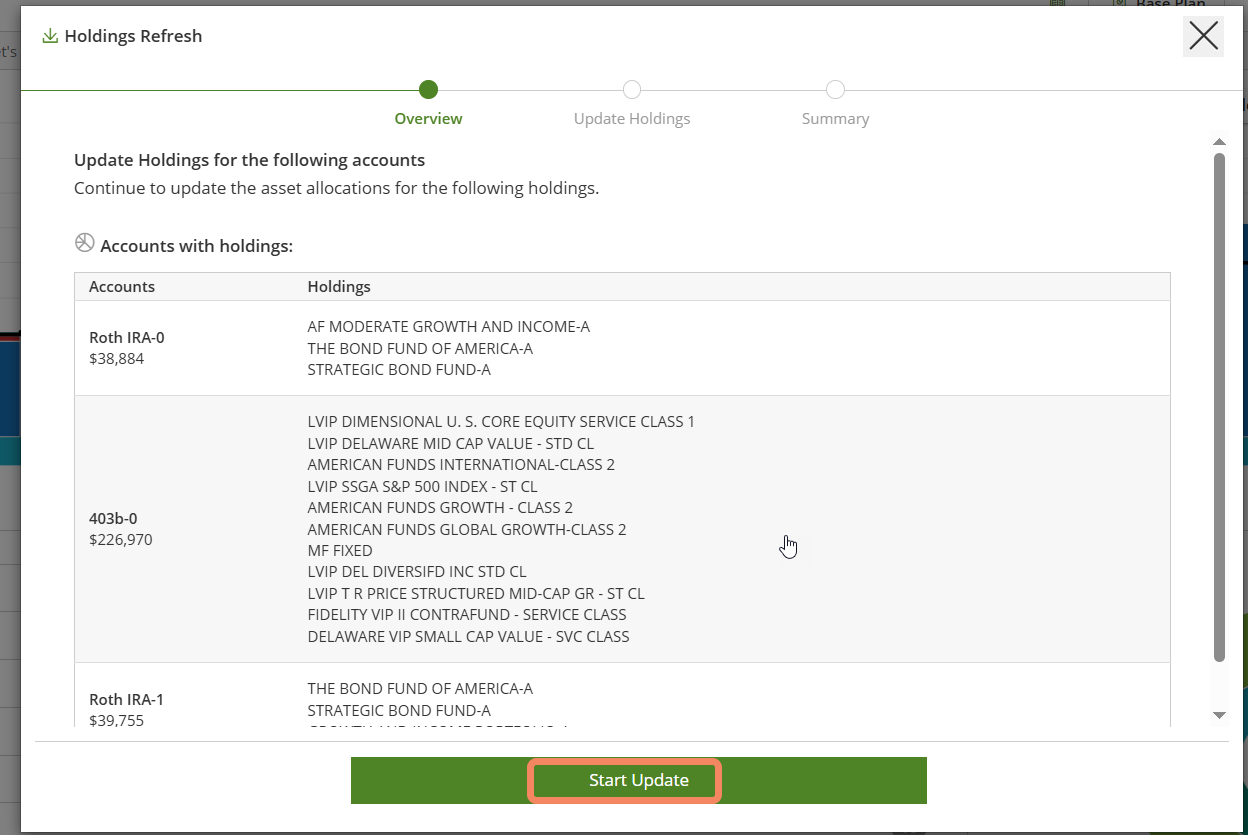This screenshot has width=1248, height=835.
Task: Click the pie chart icon beside Accounts with holdings
Action: click(85, 243)
